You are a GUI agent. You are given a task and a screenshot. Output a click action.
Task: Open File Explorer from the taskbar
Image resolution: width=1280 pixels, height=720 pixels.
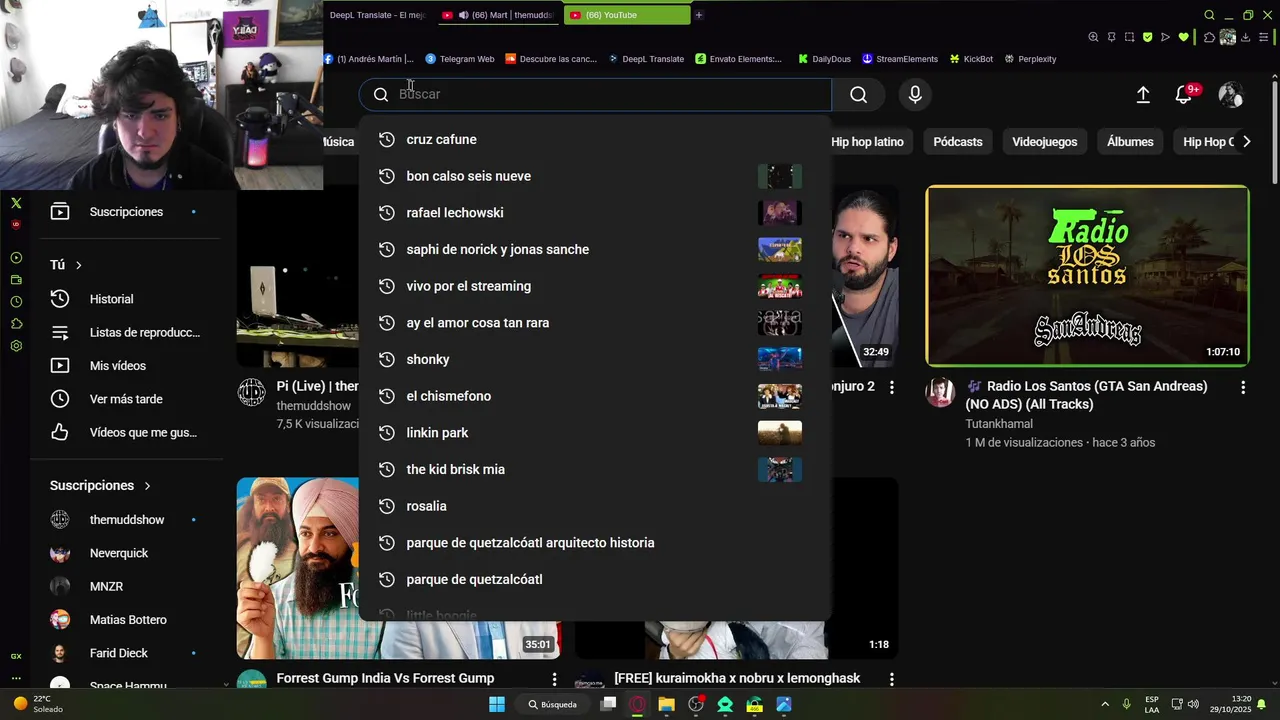[x=666, y=704]
